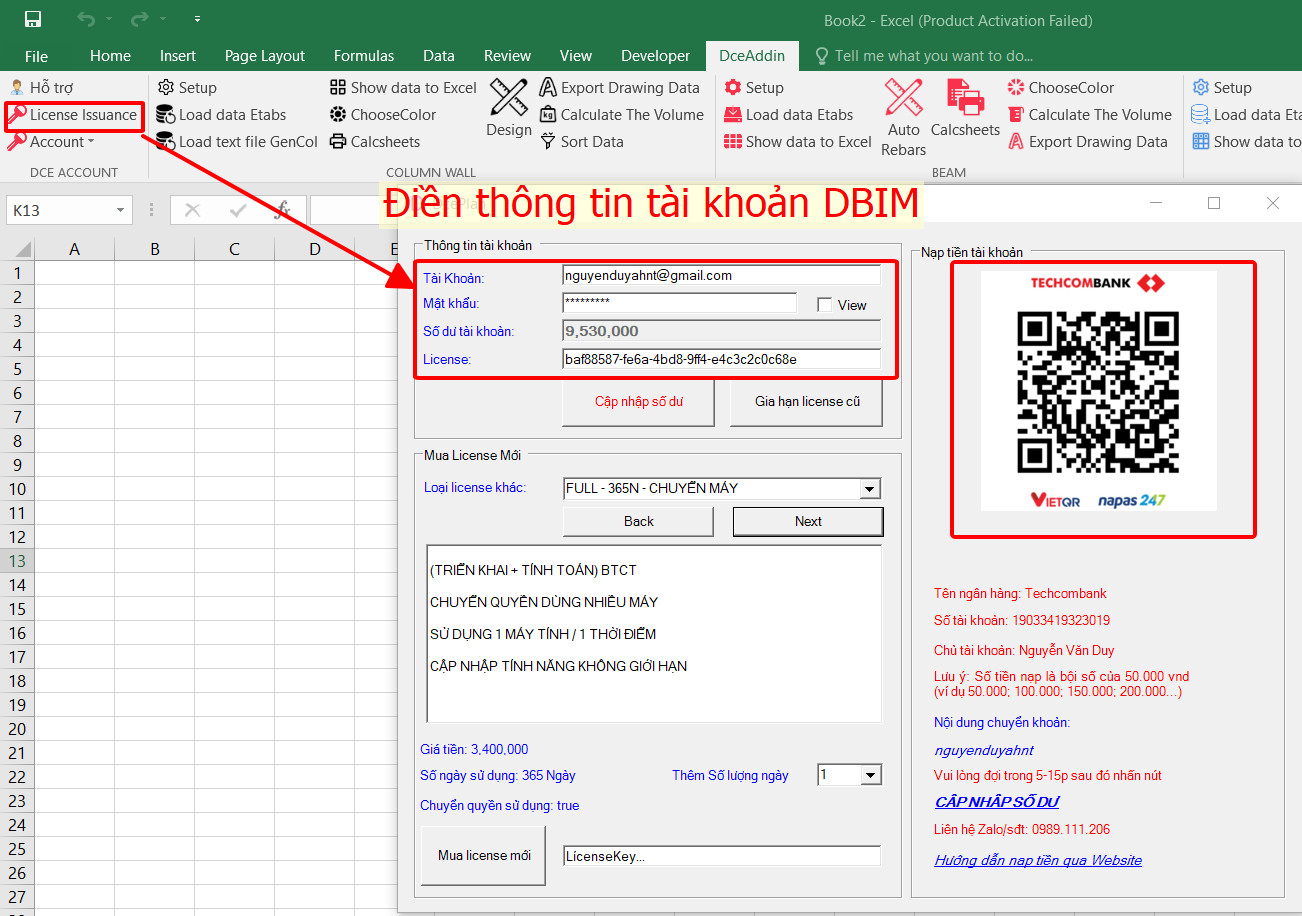Click the Mật khẩu password field
The width and height of the screenshot is (1302, 916).
(x=679, y=302)
